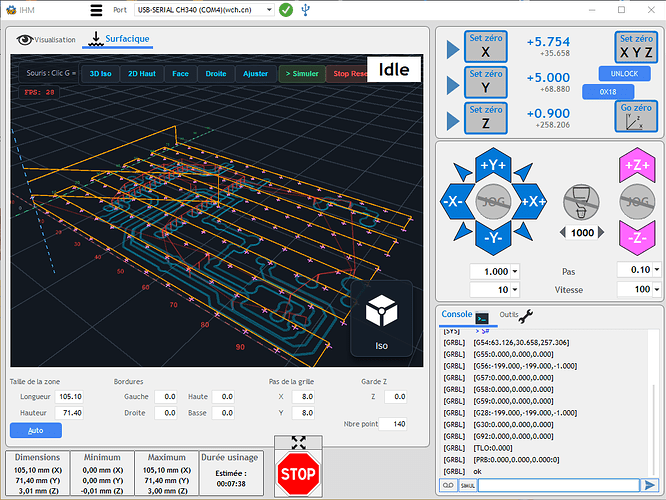Expand the XY speed 10 dropdown
Image resolution: width=666 pixels, height=500 pixels.
(x=514, y=290)
